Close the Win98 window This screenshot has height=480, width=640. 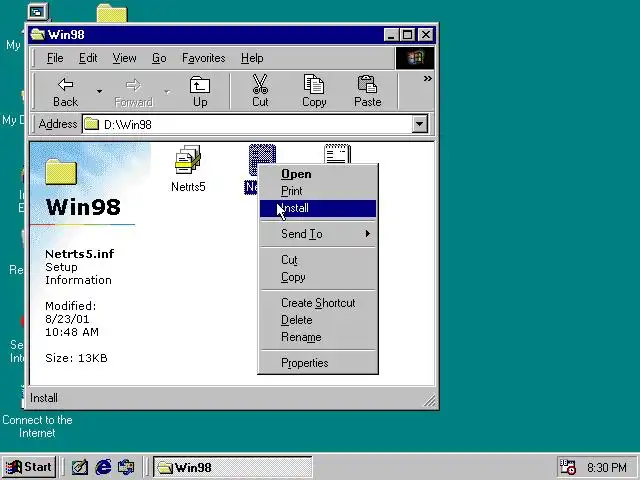click(x=425, y=35)
